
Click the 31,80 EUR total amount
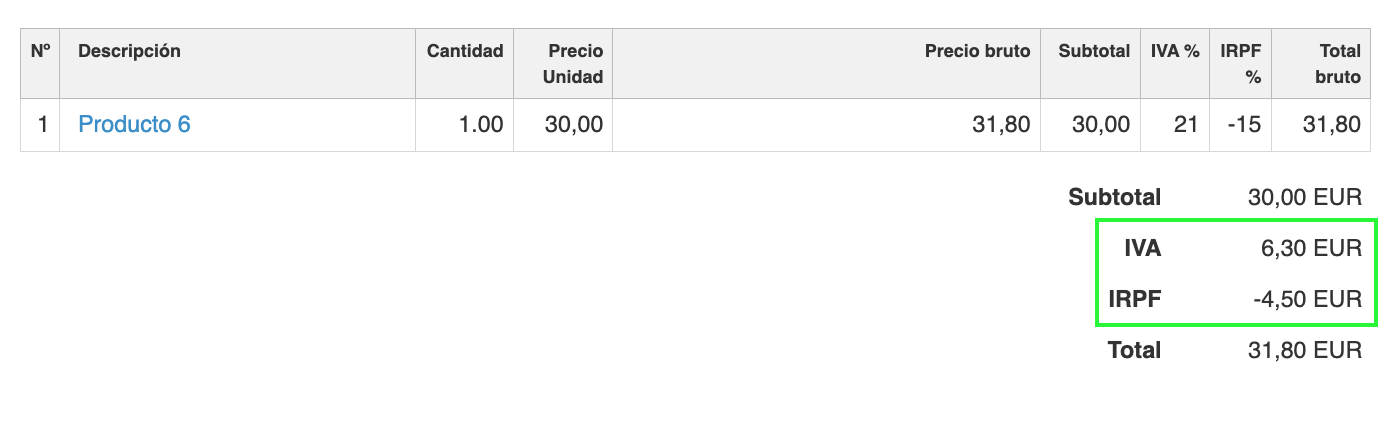1304,351
